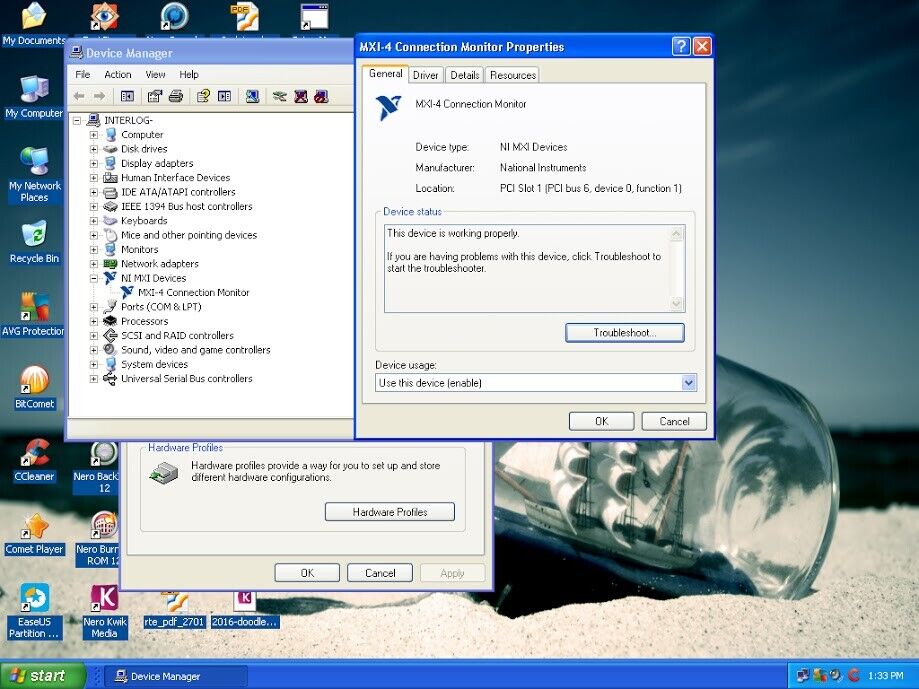Expand the Network adapters node
Screen dimensions: 919x689
[94, 264]
